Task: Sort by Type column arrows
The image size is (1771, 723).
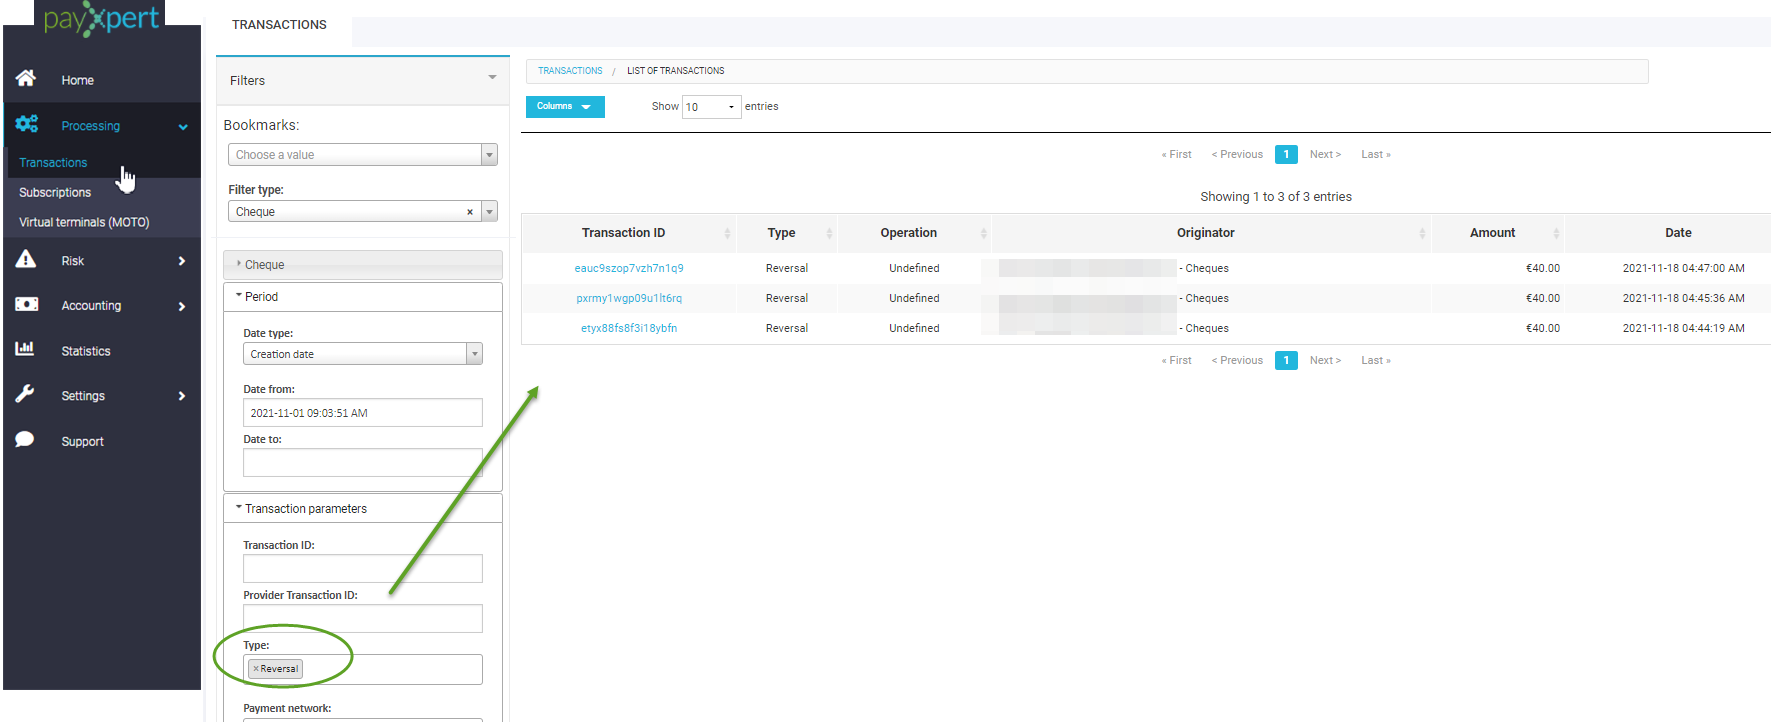Action: (x=829, y=233)
